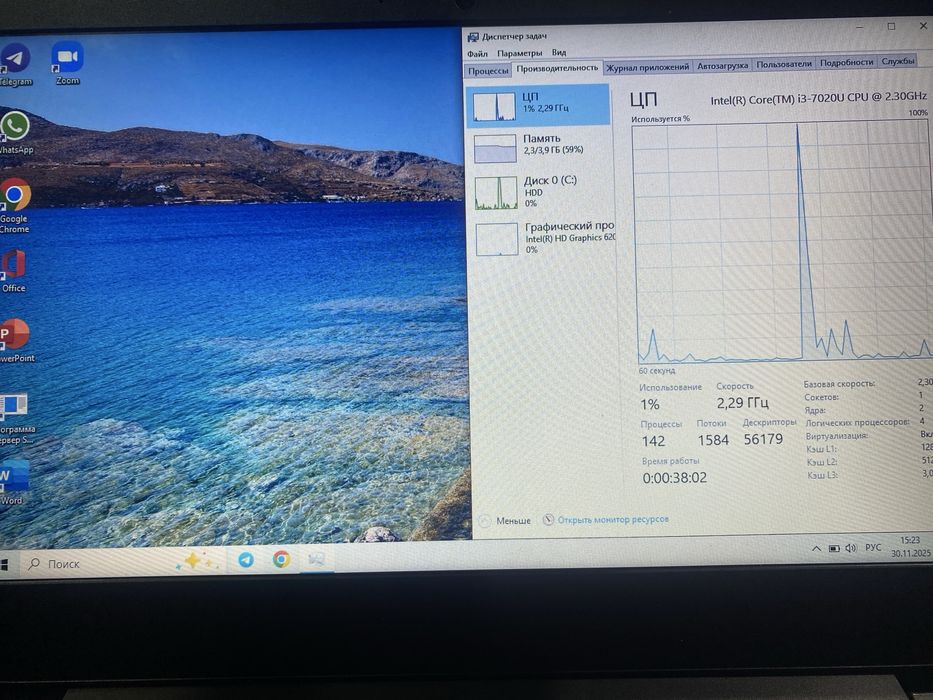Maximize the Task Manager window

[x=891, y=27]
